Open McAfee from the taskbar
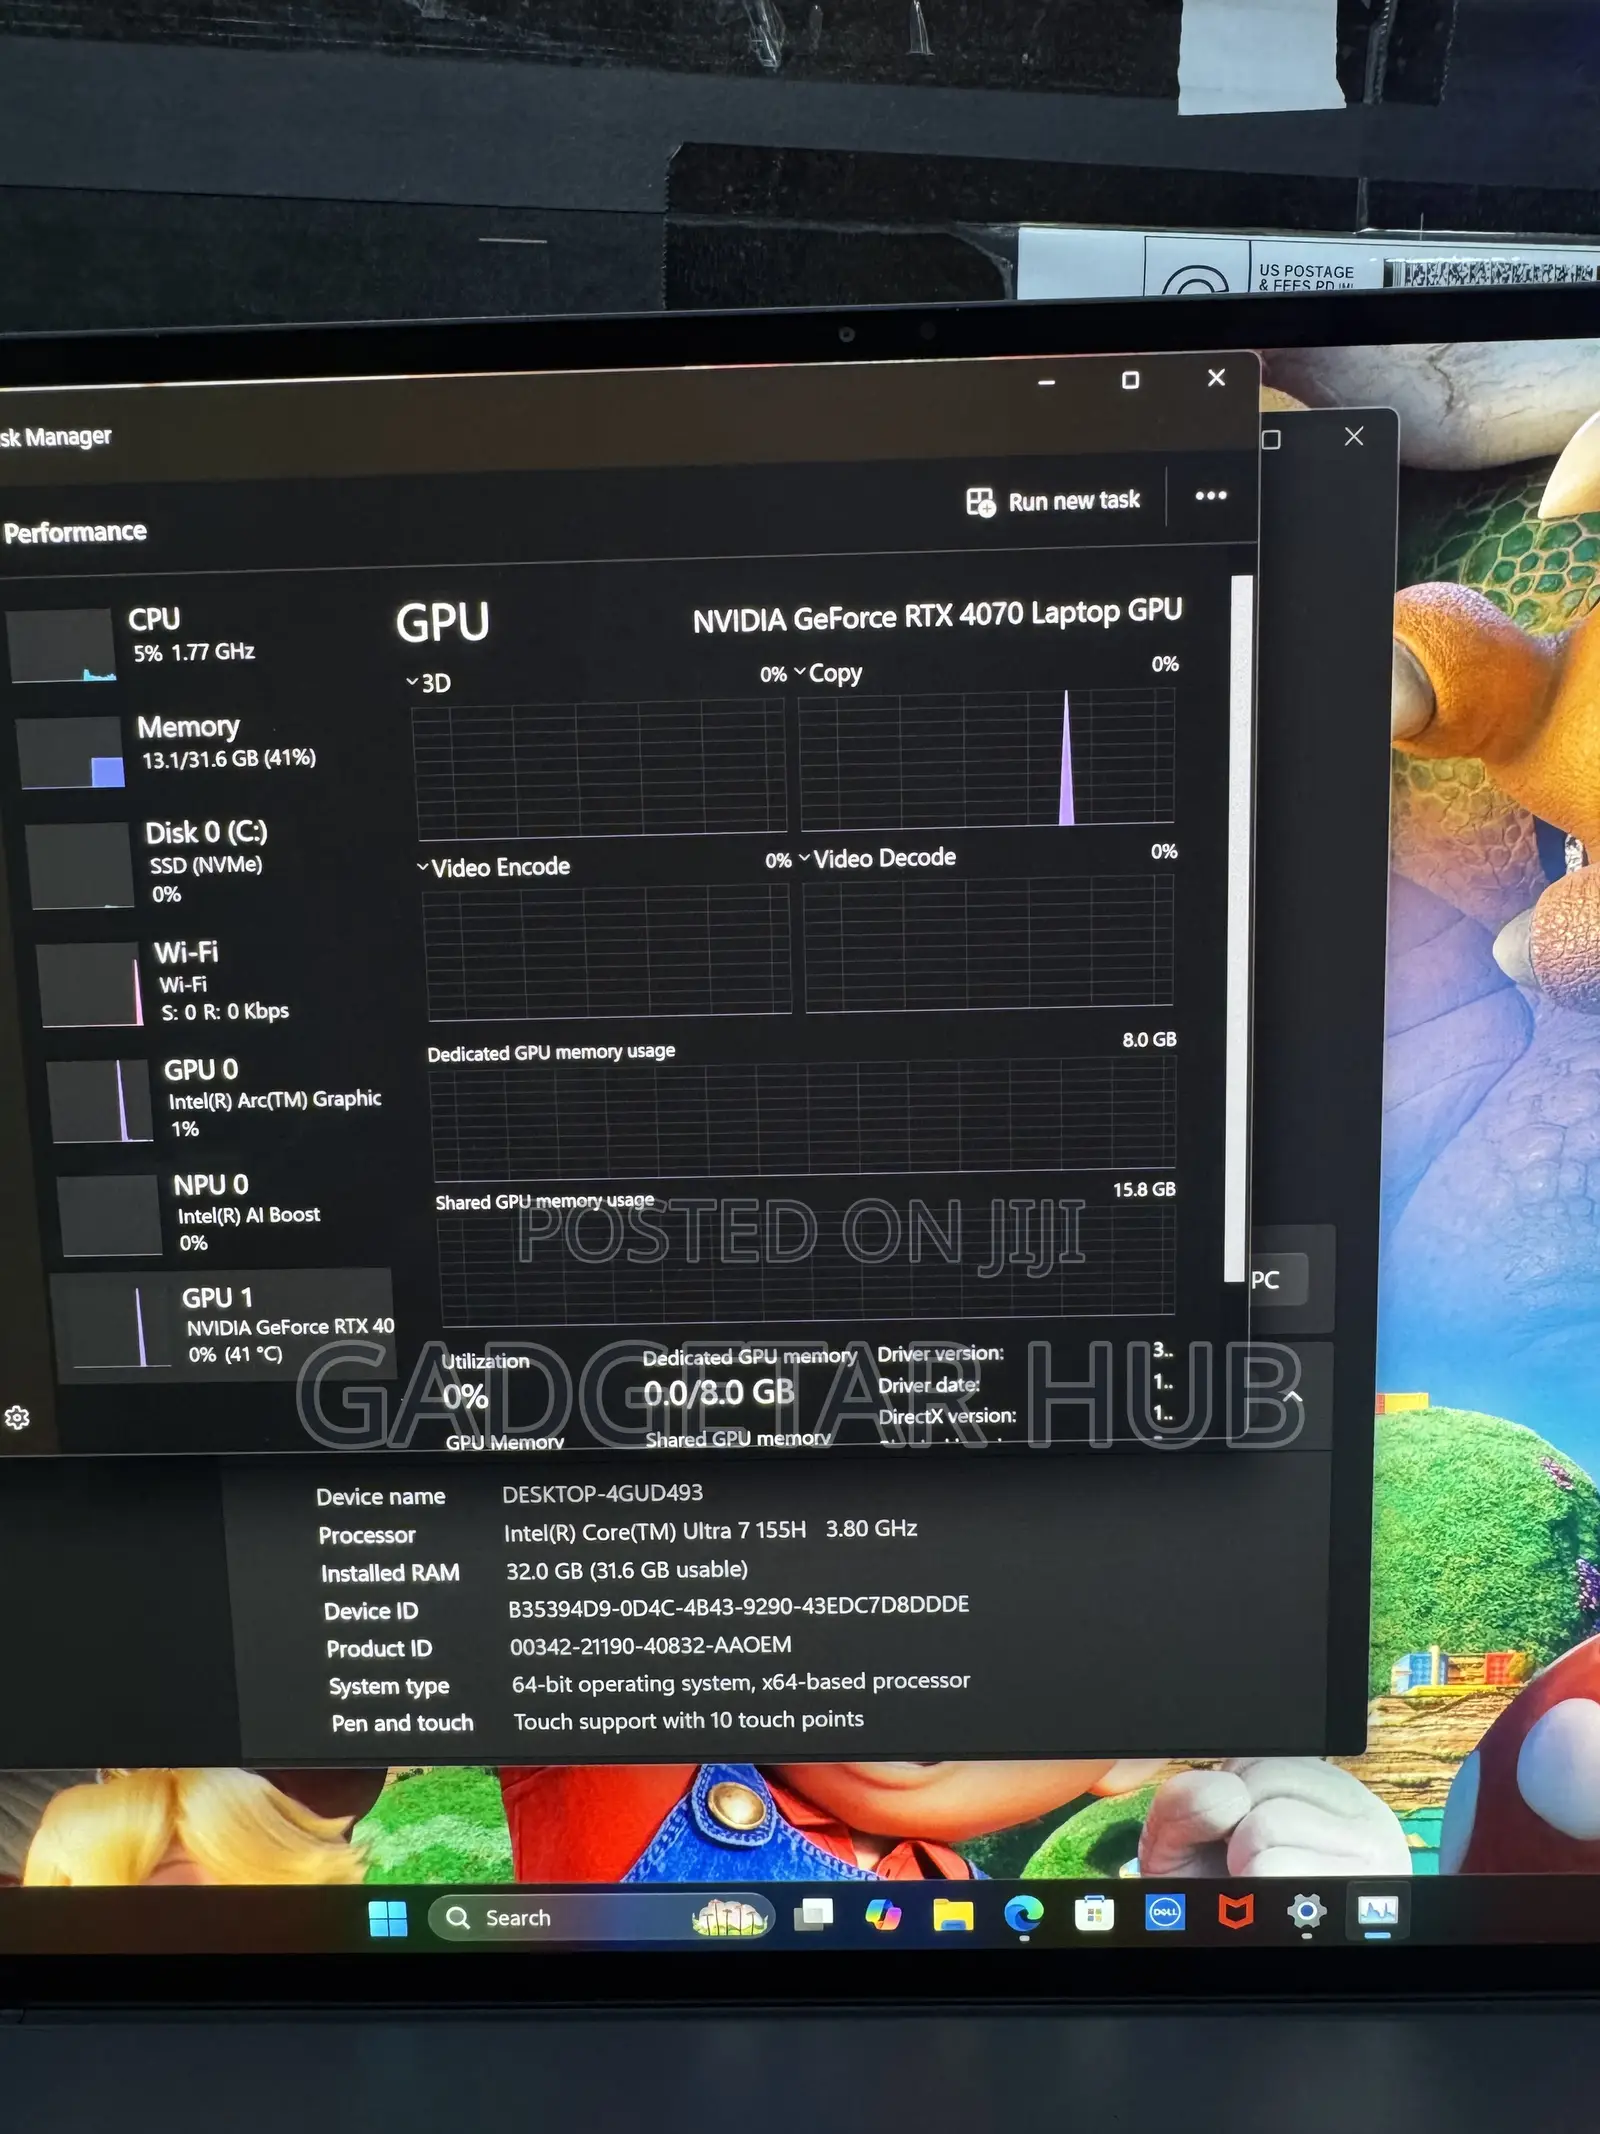 [1236, 1912]
